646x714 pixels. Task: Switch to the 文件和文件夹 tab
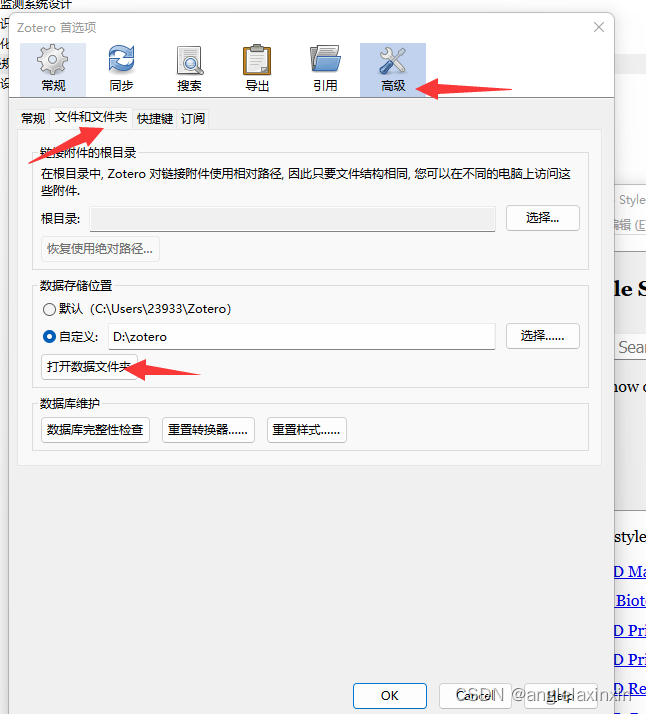pos(91,117)
